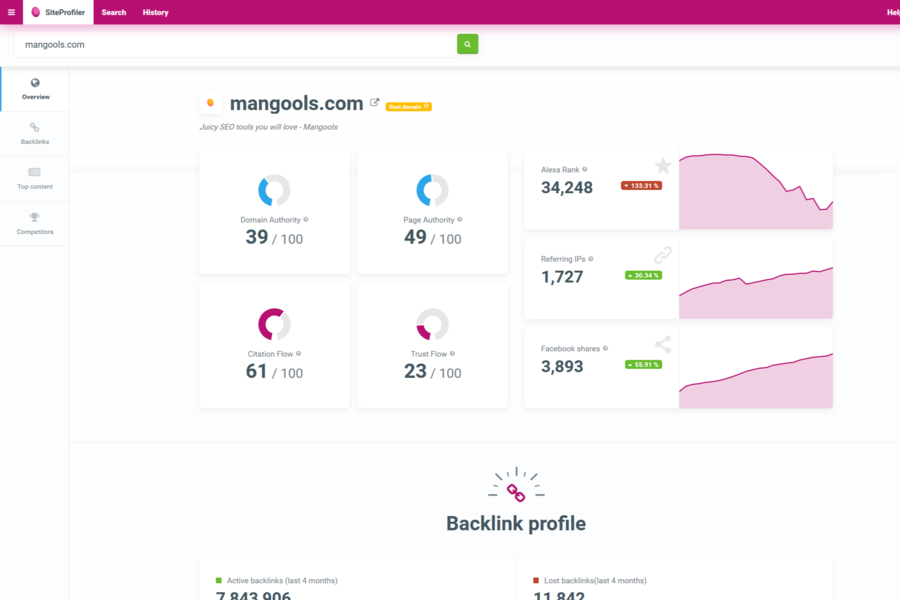Click the Lost backlinks red legend square
The image size is (900, 600).
click(536, 580)
